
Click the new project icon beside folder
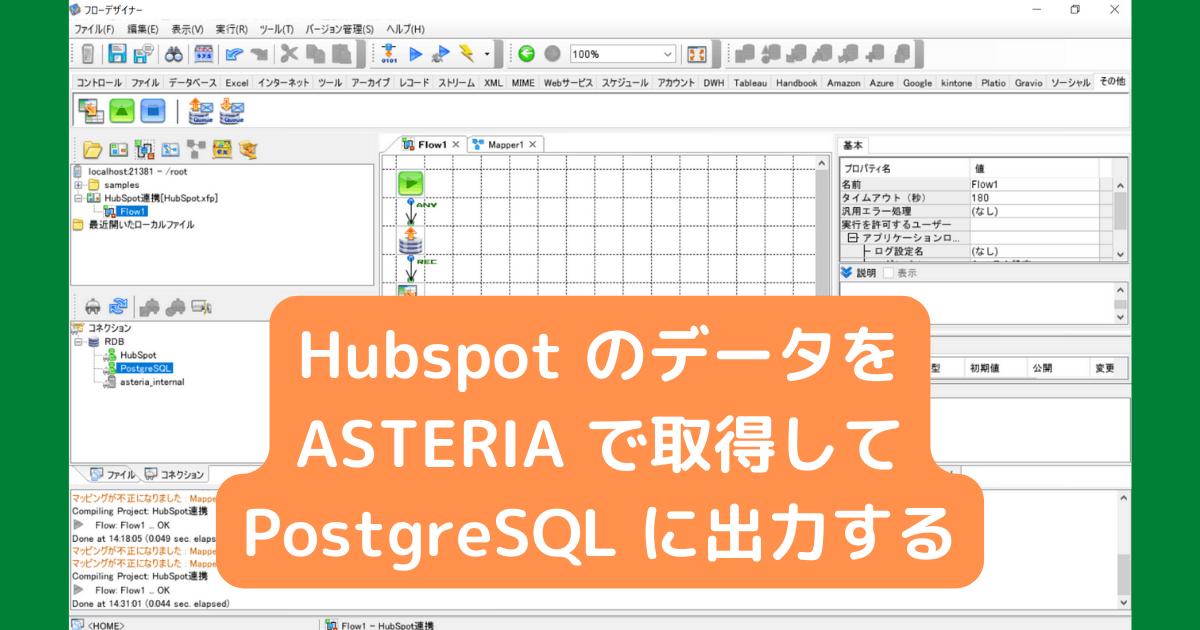pyautogui.click(x=118, y=150)
